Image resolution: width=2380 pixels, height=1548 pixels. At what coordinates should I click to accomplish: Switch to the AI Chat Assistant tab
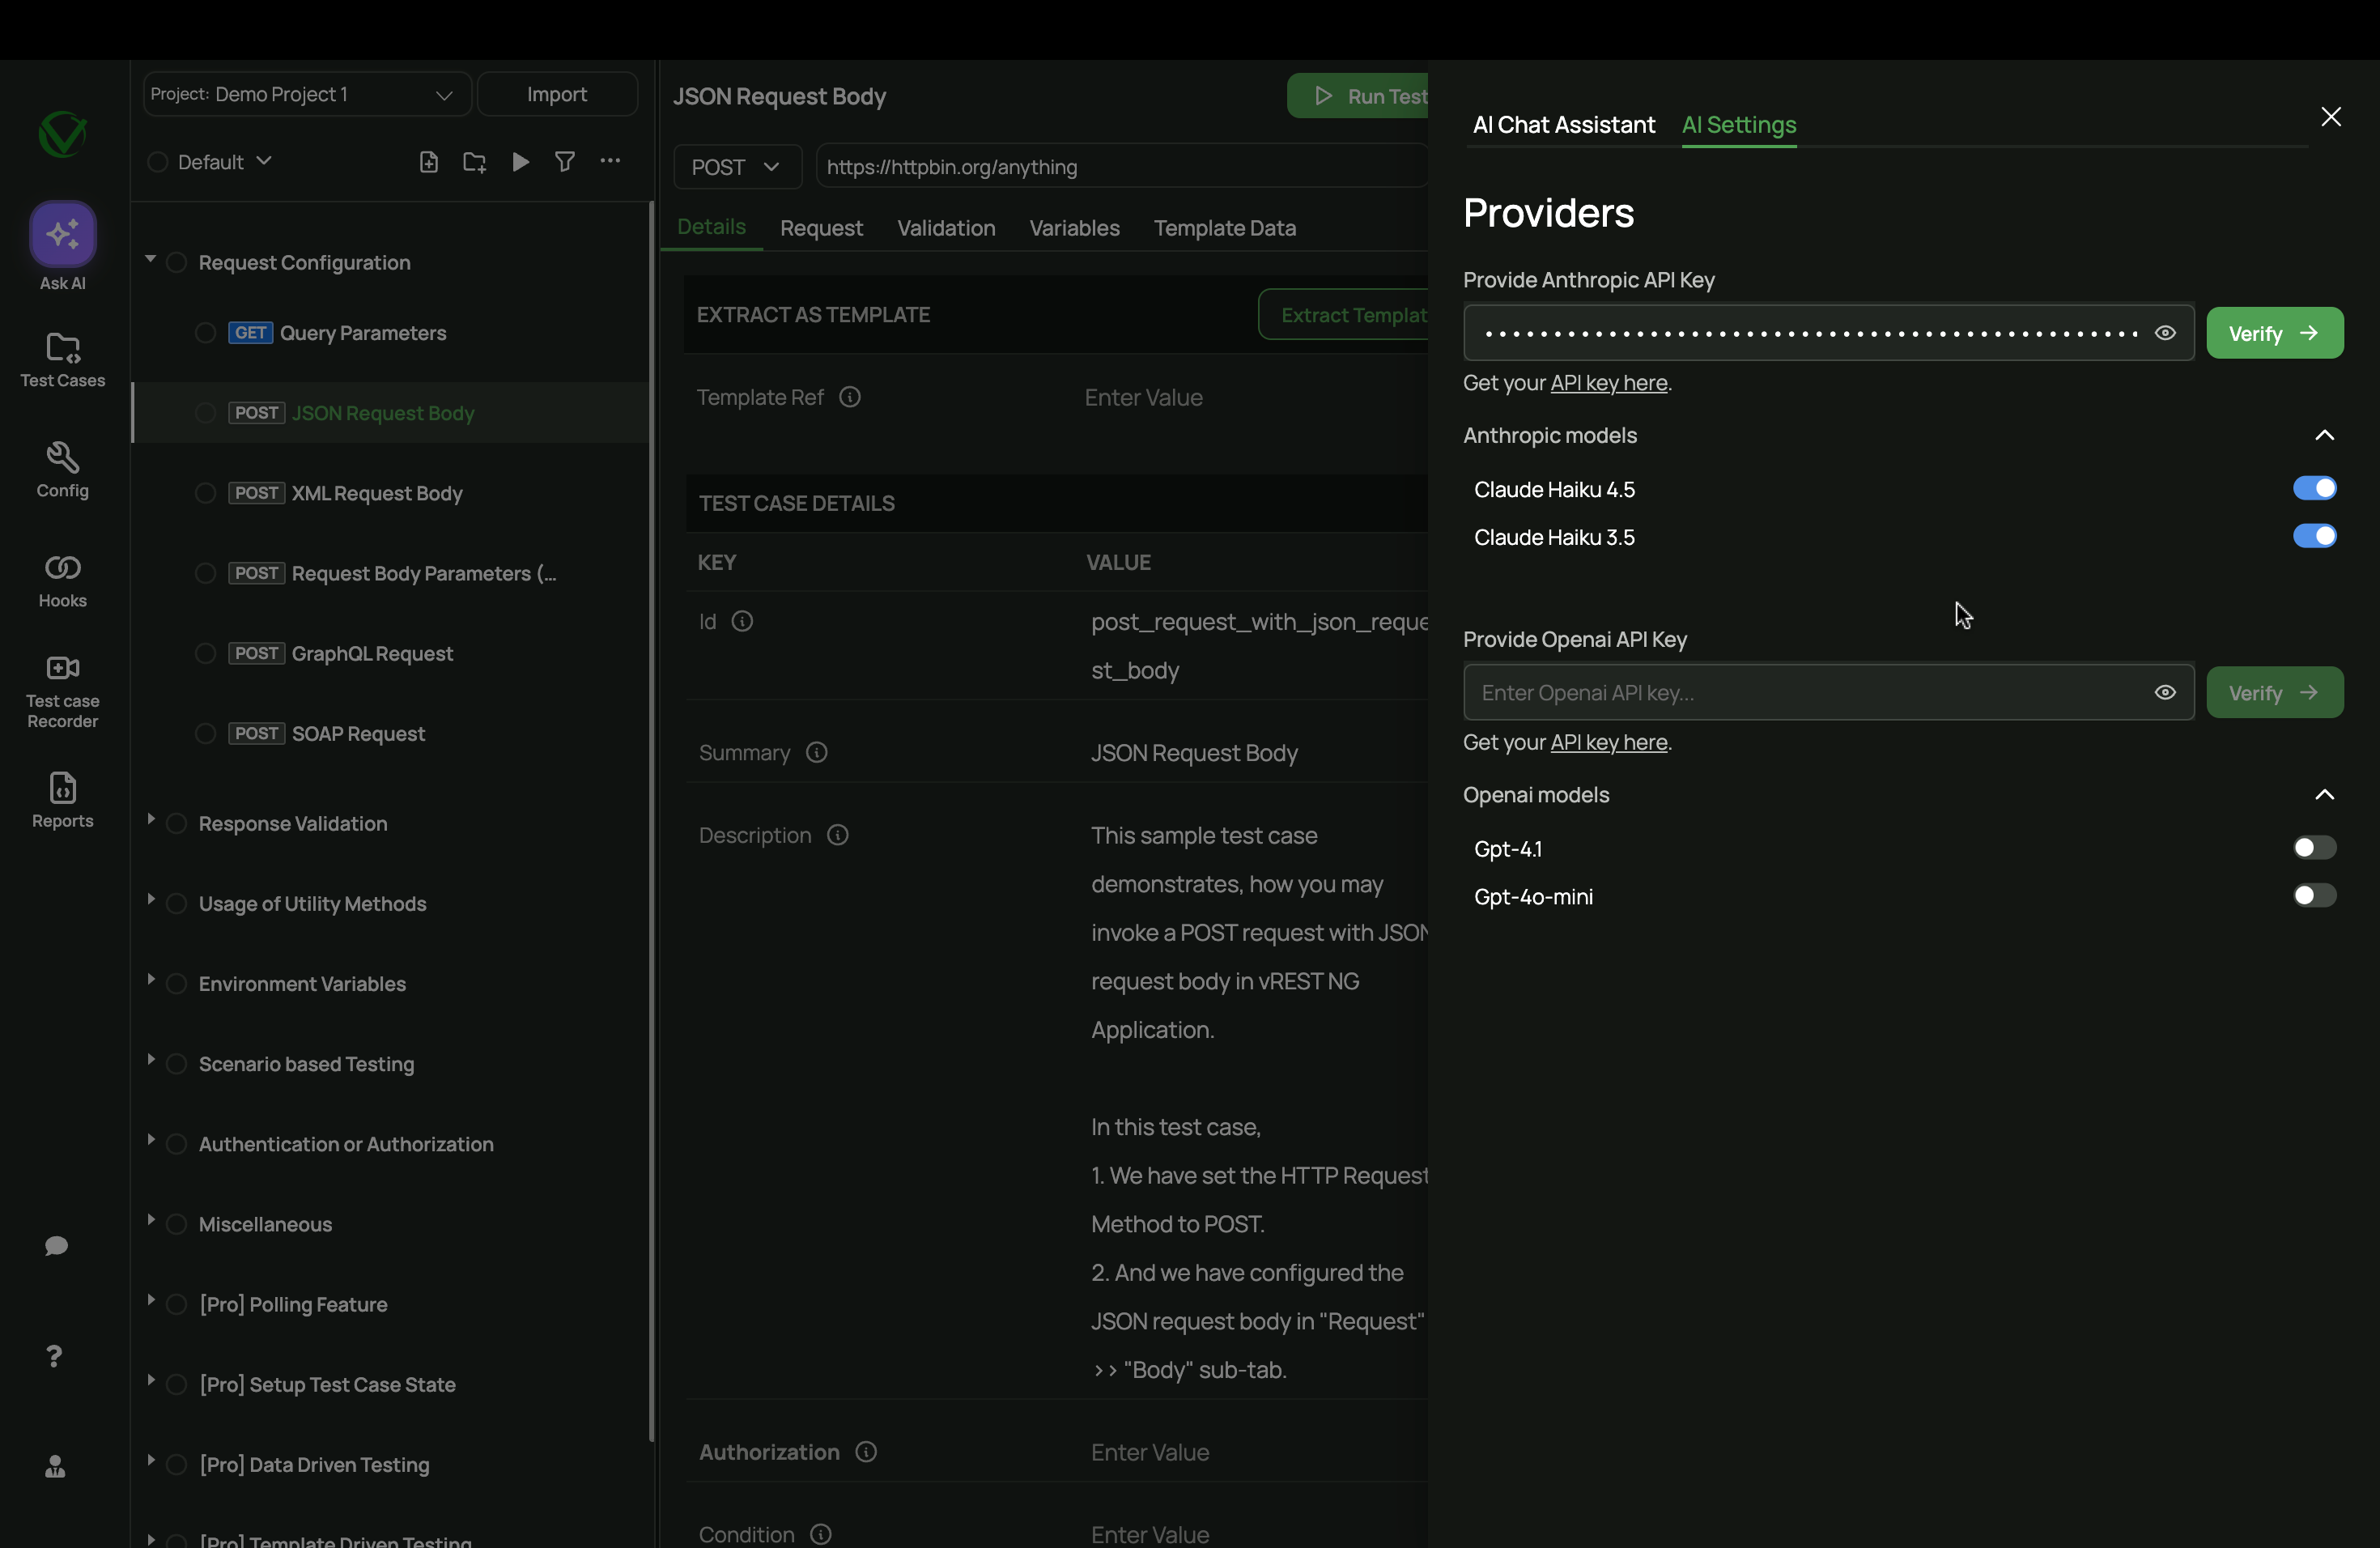click(x=1563, y=125)
